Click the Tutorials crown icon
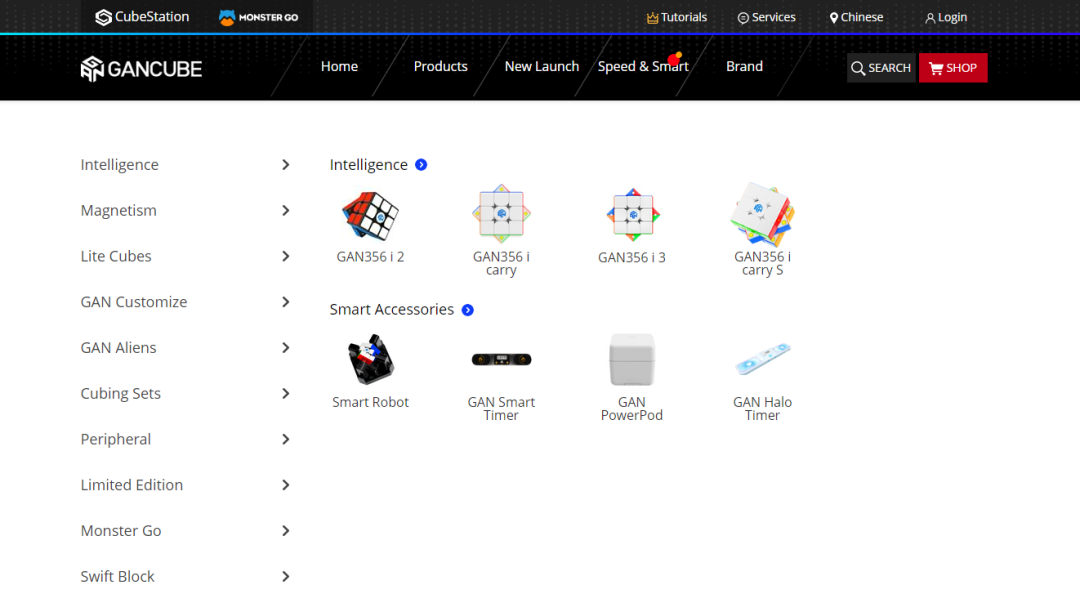The height and width of the screenshot is (603, 1080). tap(652, 18)
